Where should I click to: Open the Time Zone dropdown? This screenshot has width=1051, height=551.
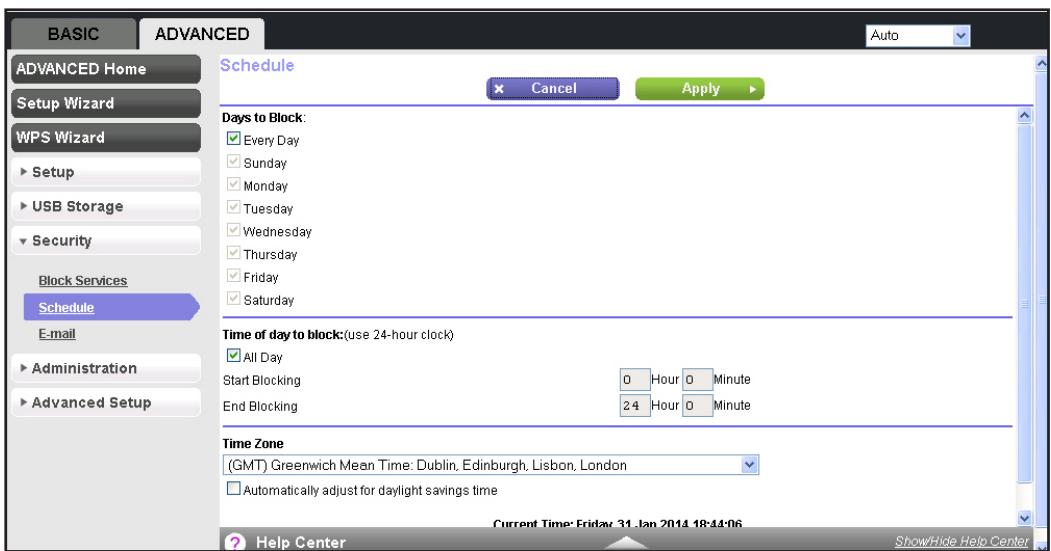(491, 465)
